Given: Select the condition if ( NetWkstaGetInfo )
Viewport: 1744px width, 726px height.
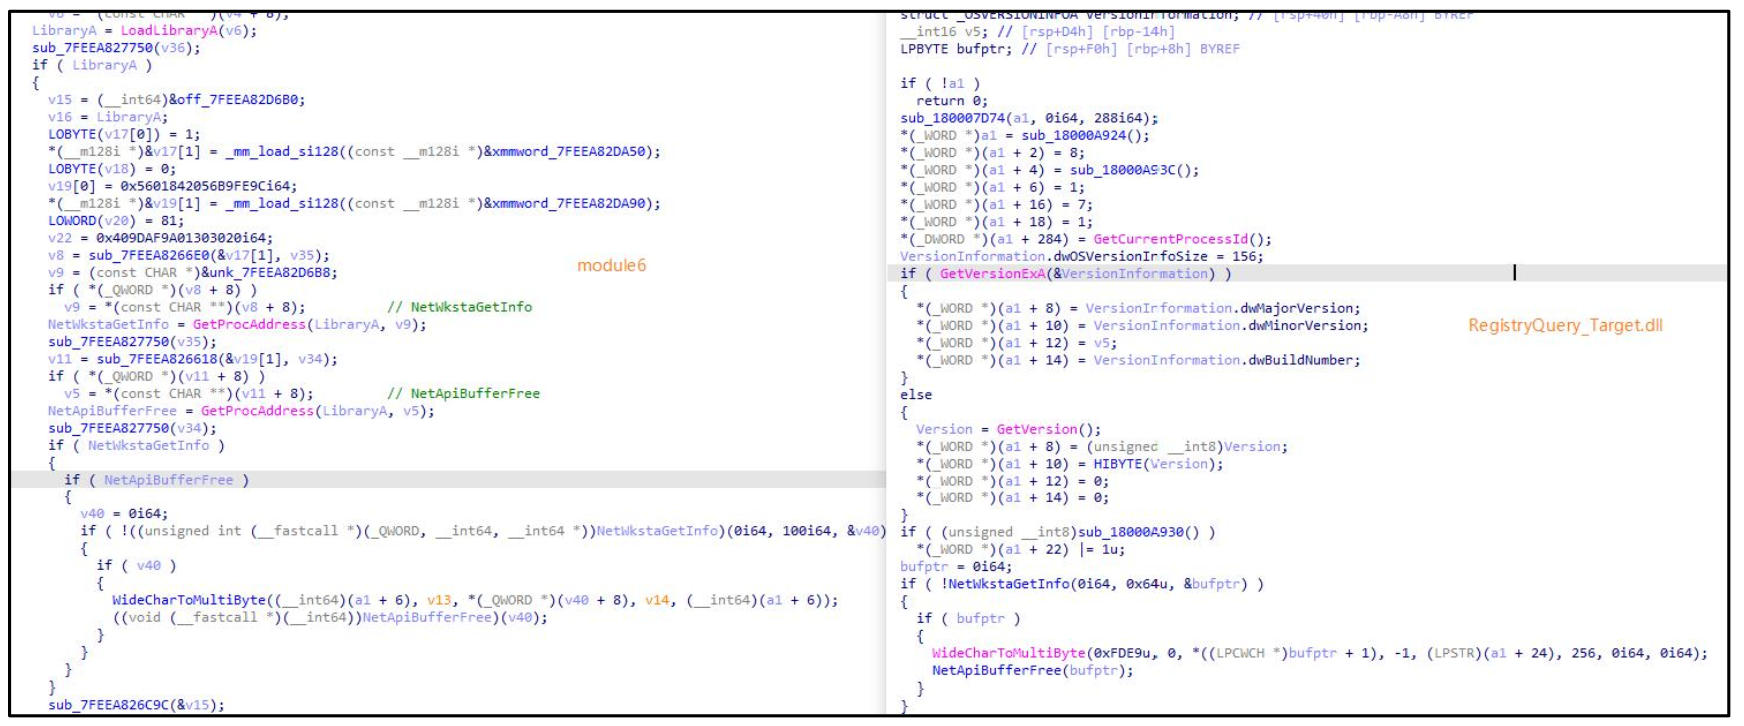Looking at the screenshot, I should [136, 446].
